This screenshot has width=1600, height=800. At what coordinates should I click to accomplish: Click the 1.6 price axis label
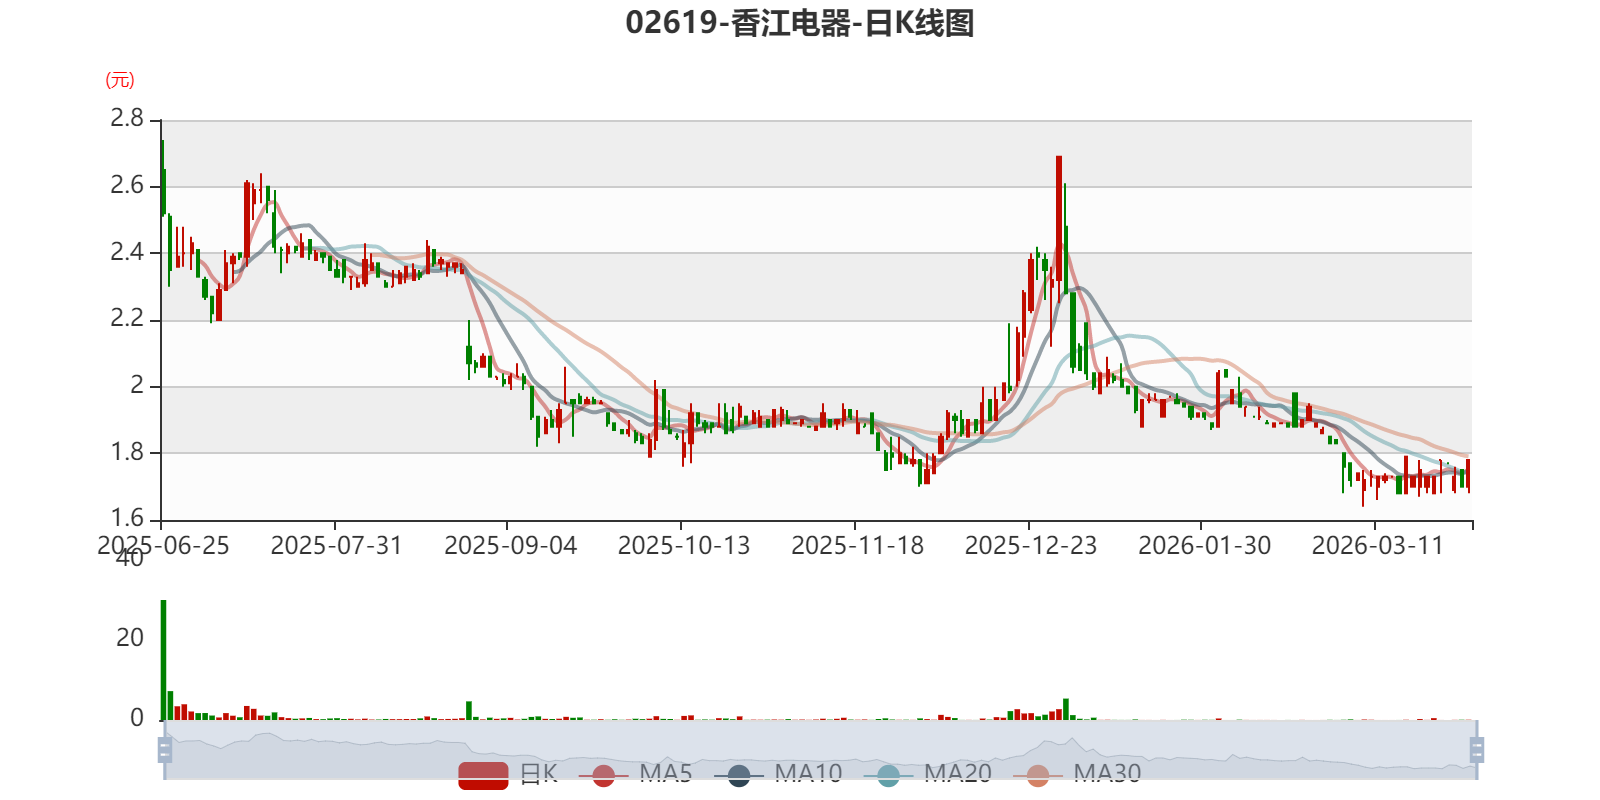click(127, 518)
